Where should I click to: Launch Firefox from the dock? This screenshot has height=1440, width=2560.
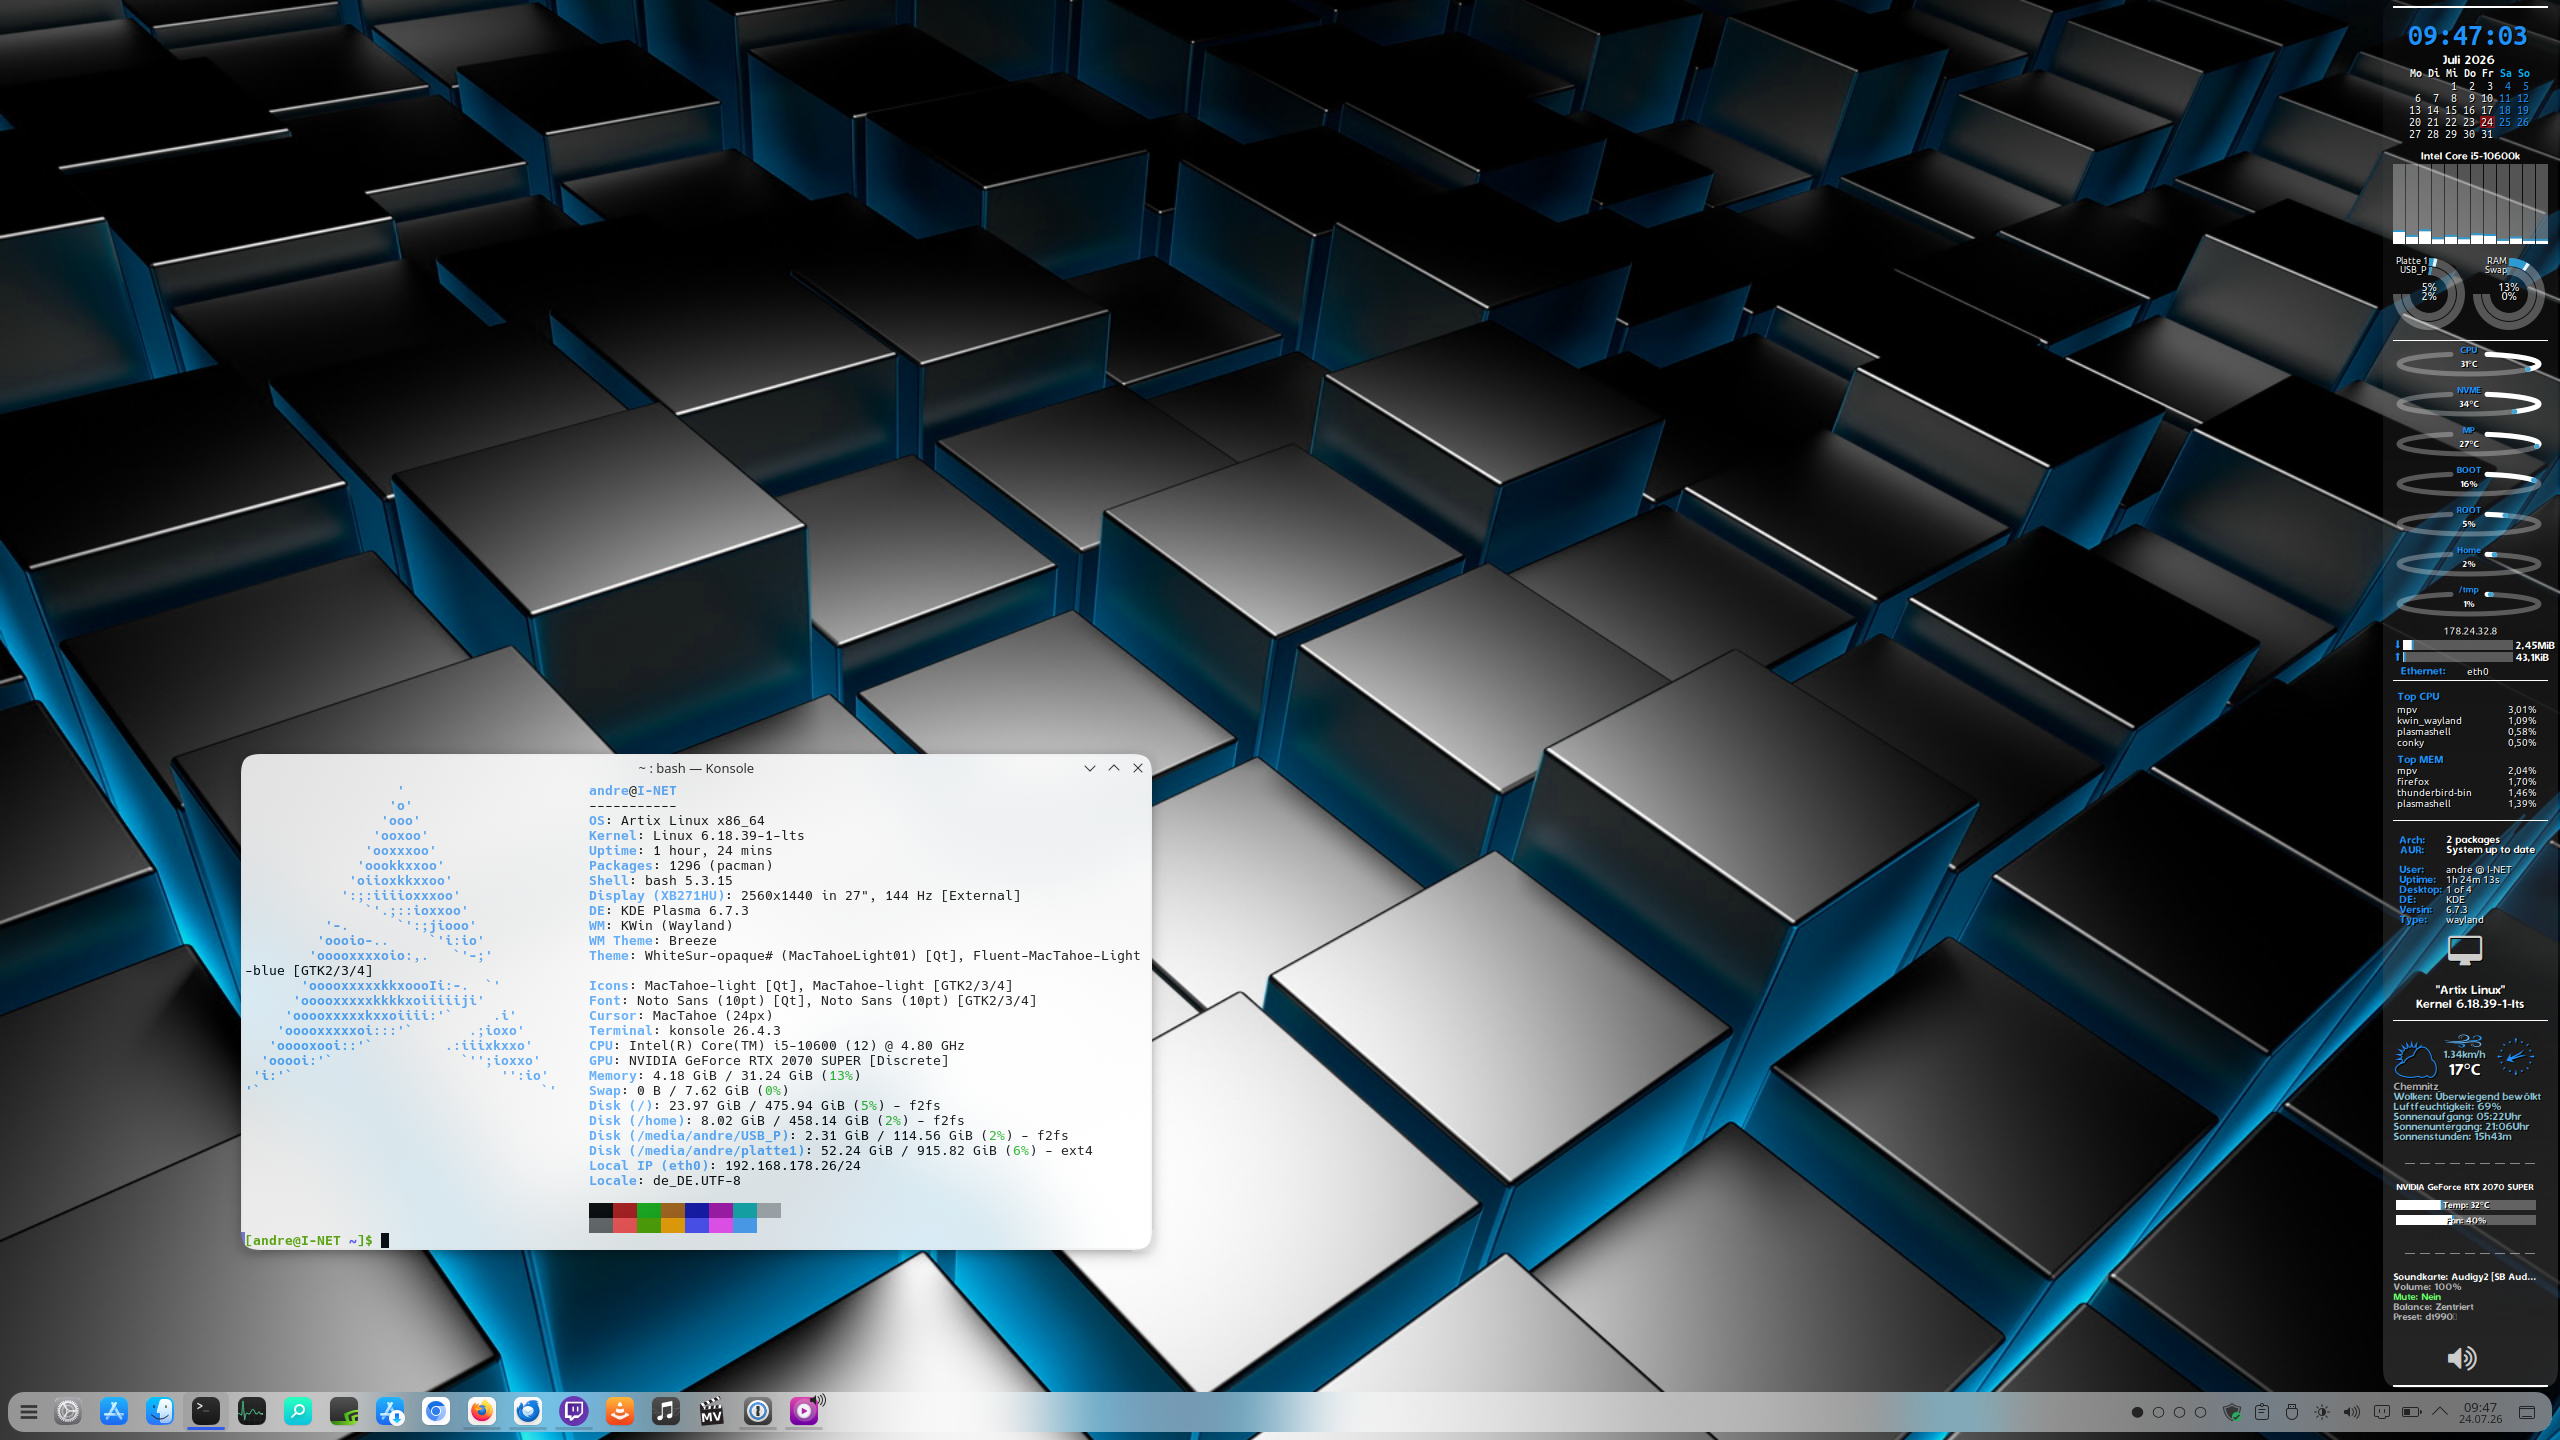point(482,1411)
